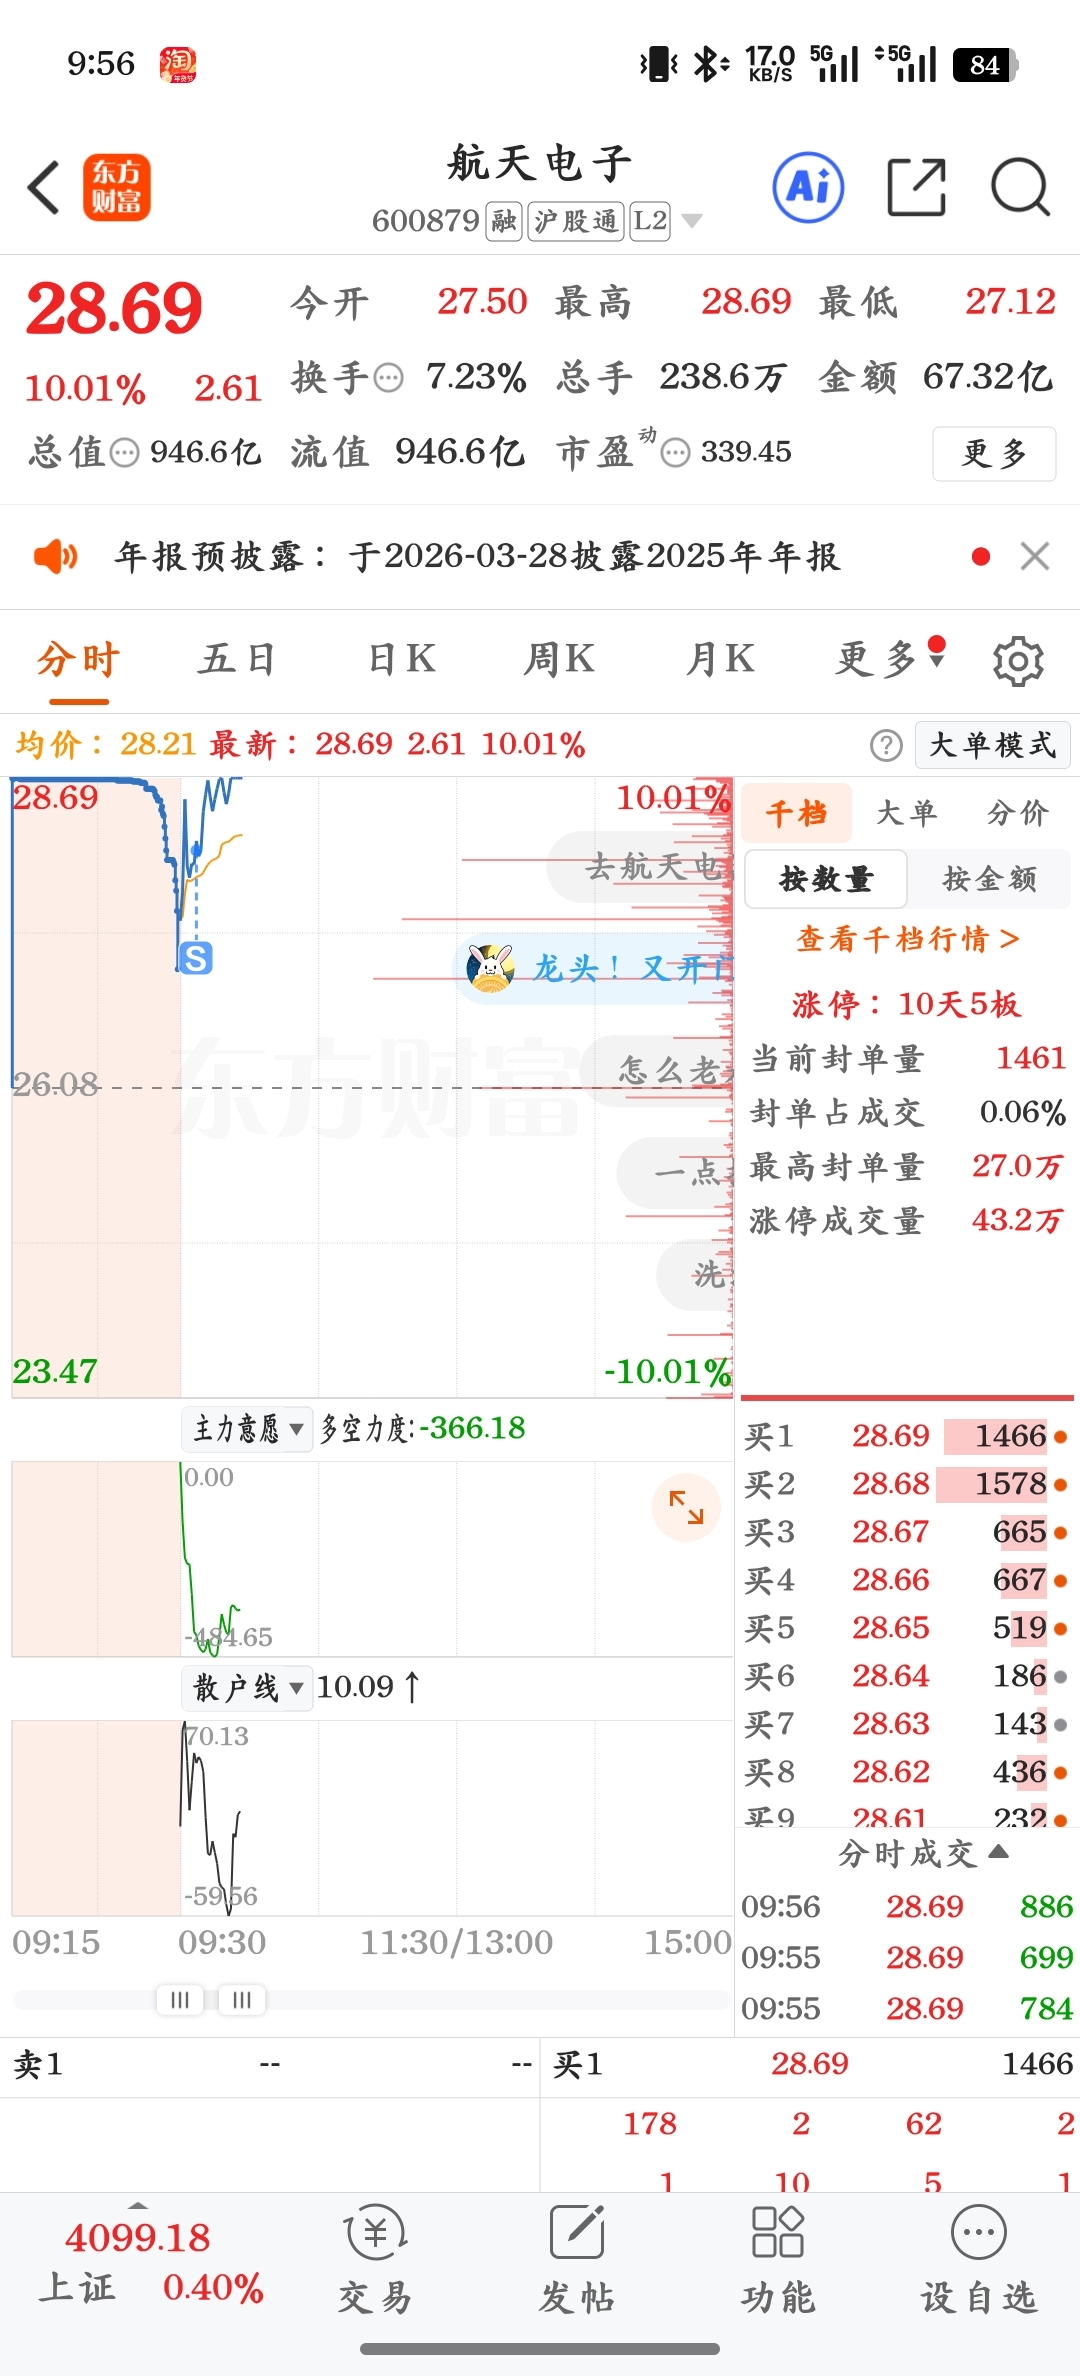Tap the speaker announcement icon

point(55,556)
